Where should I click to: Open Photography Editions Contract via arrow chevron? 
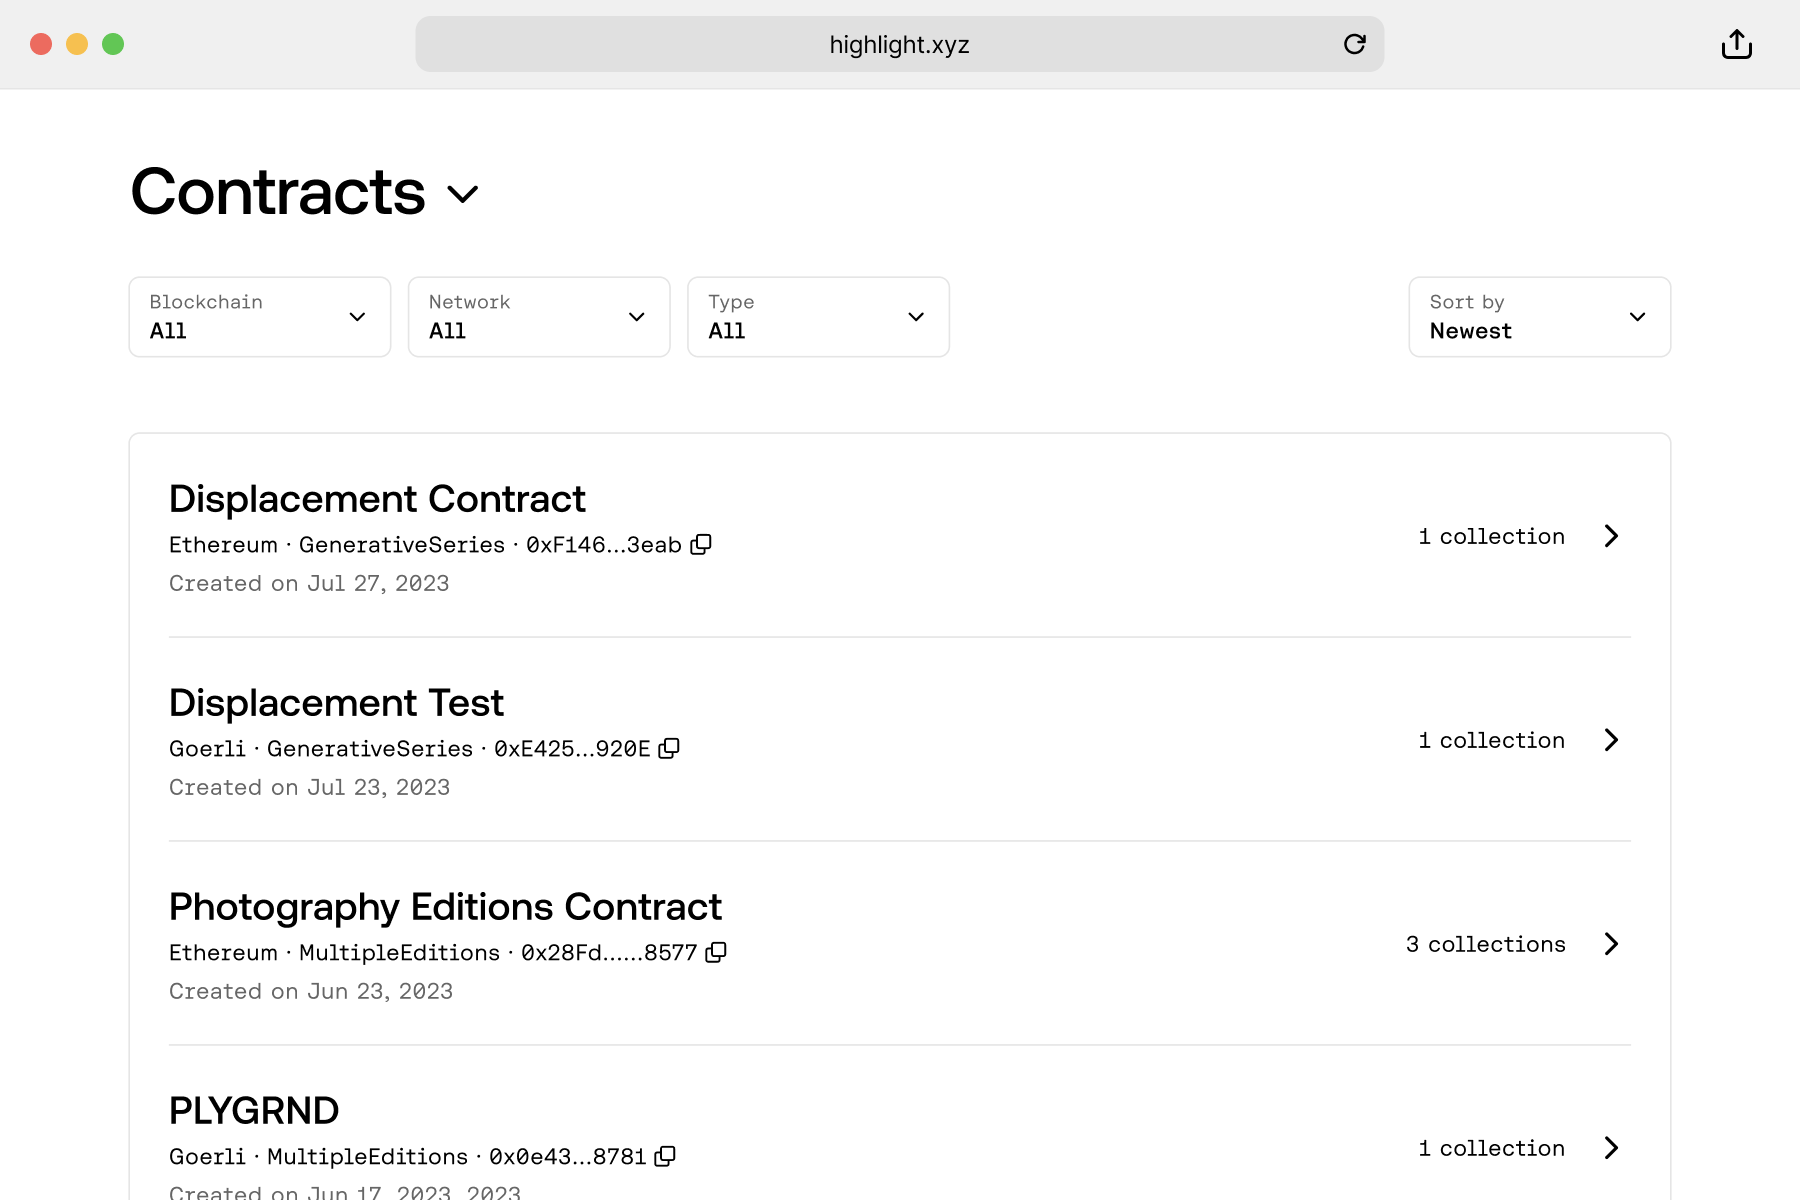tap(1611, 944)
